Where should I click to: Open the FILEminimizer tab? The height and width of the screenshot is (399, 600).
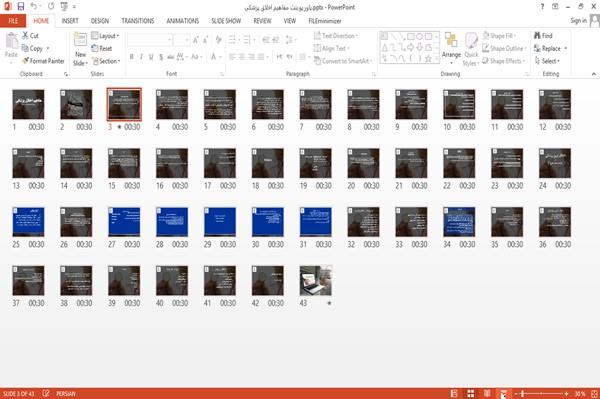(x=324, y=21)
